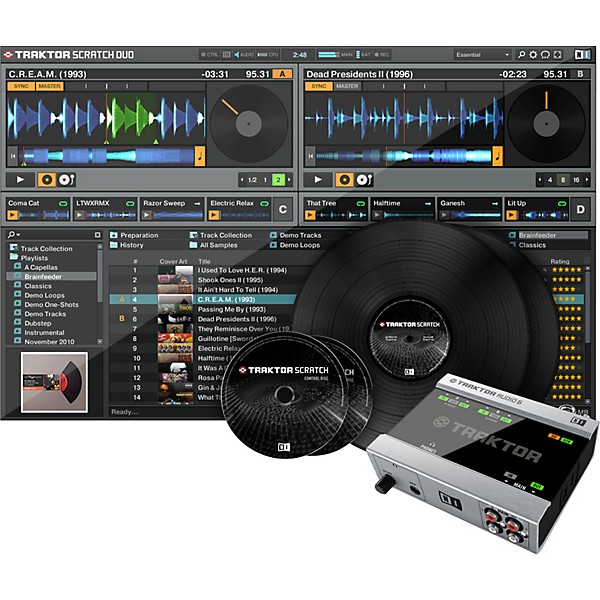Set Deck A loop size to 2
This screenshot has width=600, height=600.
[278, 179]
